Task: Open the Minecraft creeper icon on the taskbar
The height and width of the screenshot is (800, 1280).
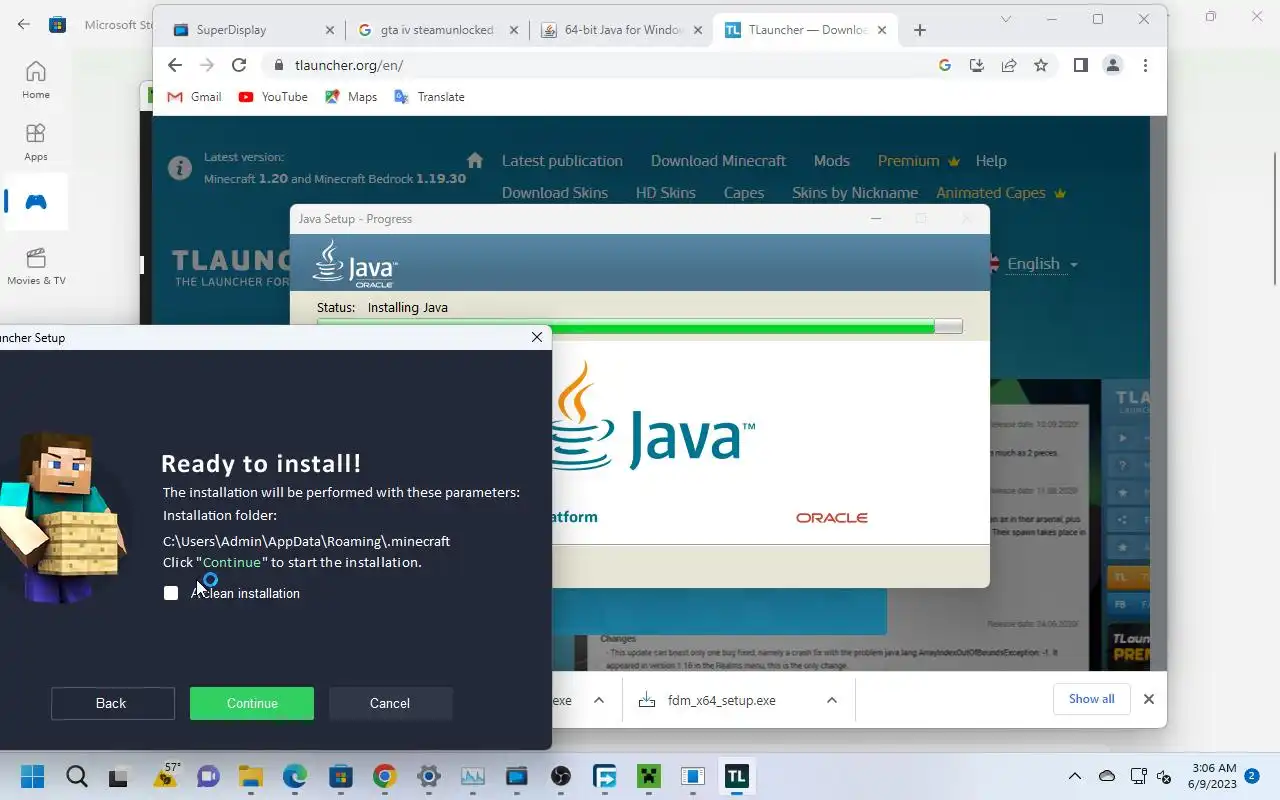Action: point(650,777)
